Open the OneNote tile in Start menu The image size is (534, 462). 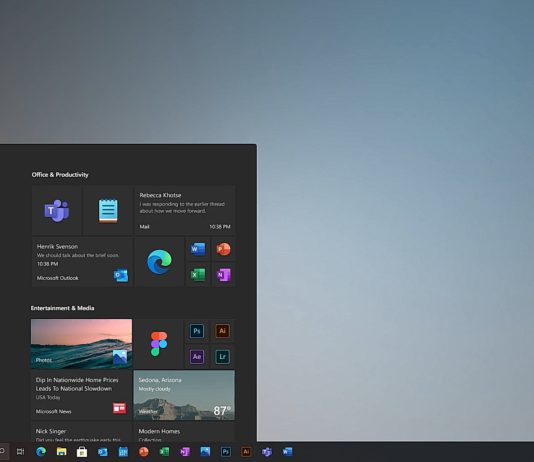[223, 275]
